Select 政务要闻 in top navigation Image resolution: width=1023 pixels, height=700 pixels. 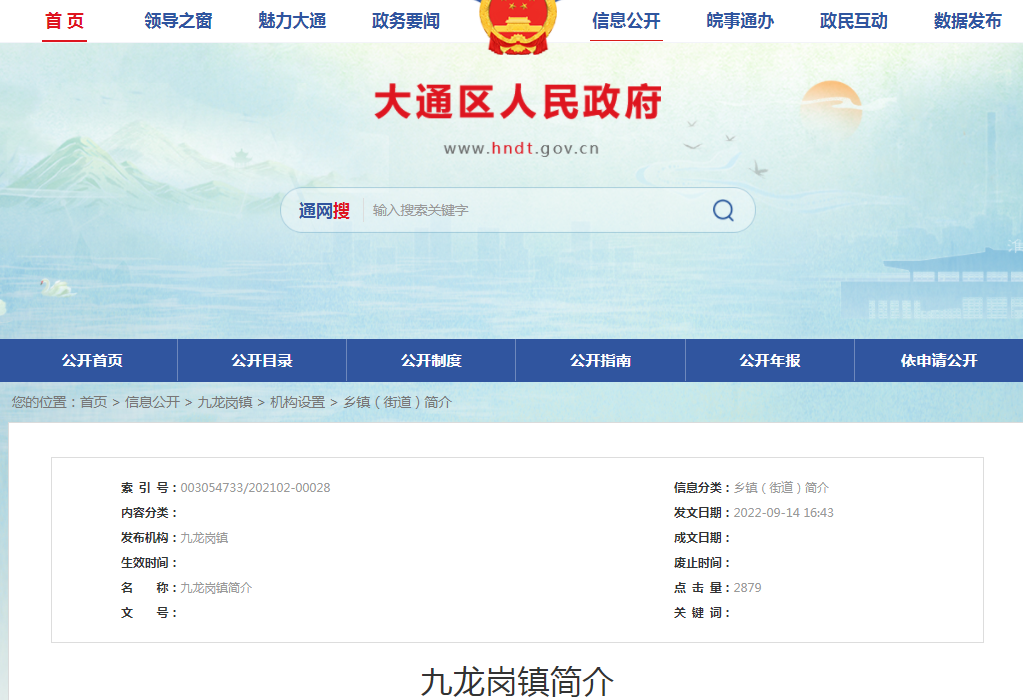(405, 21)
